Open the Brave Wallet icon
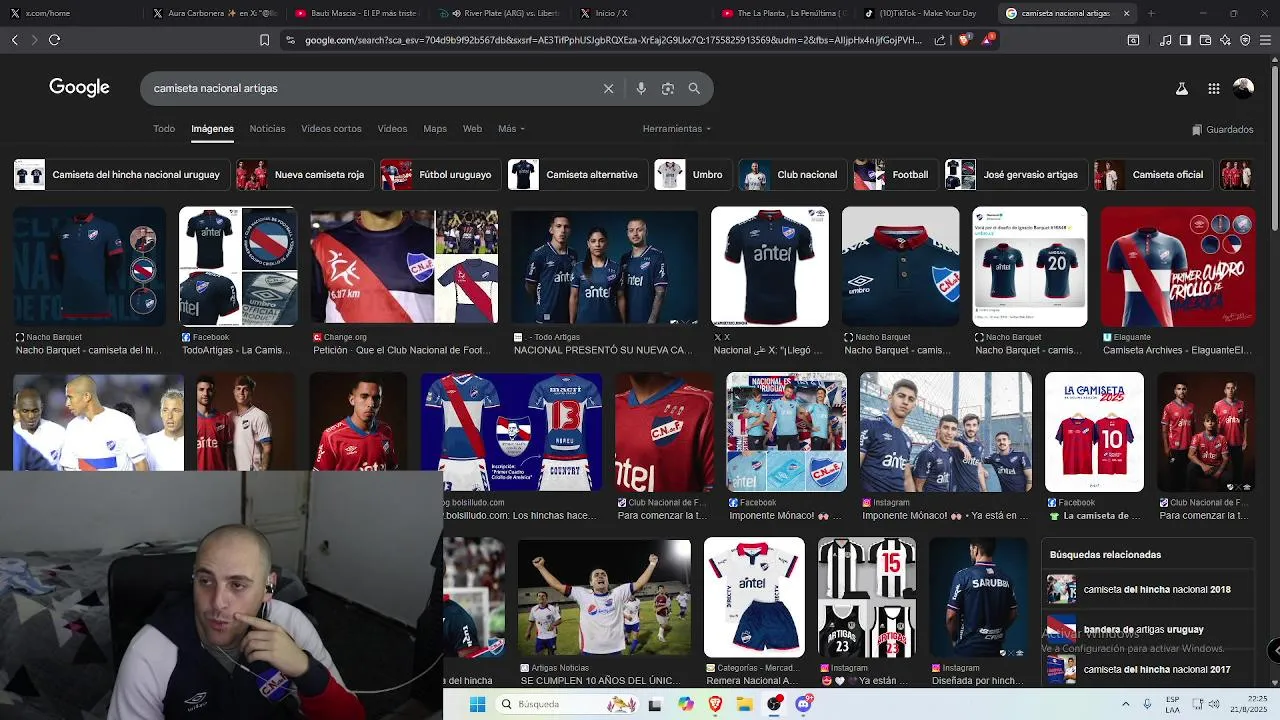Screen dimensions: 1280x720 click(1205, 40)
